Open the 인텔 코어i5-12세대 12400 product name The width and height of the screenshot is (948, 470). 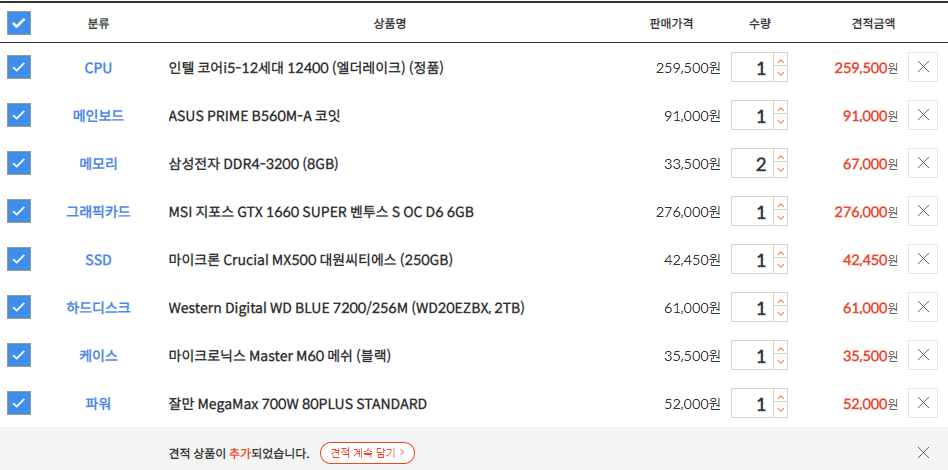tap(306, 68)
